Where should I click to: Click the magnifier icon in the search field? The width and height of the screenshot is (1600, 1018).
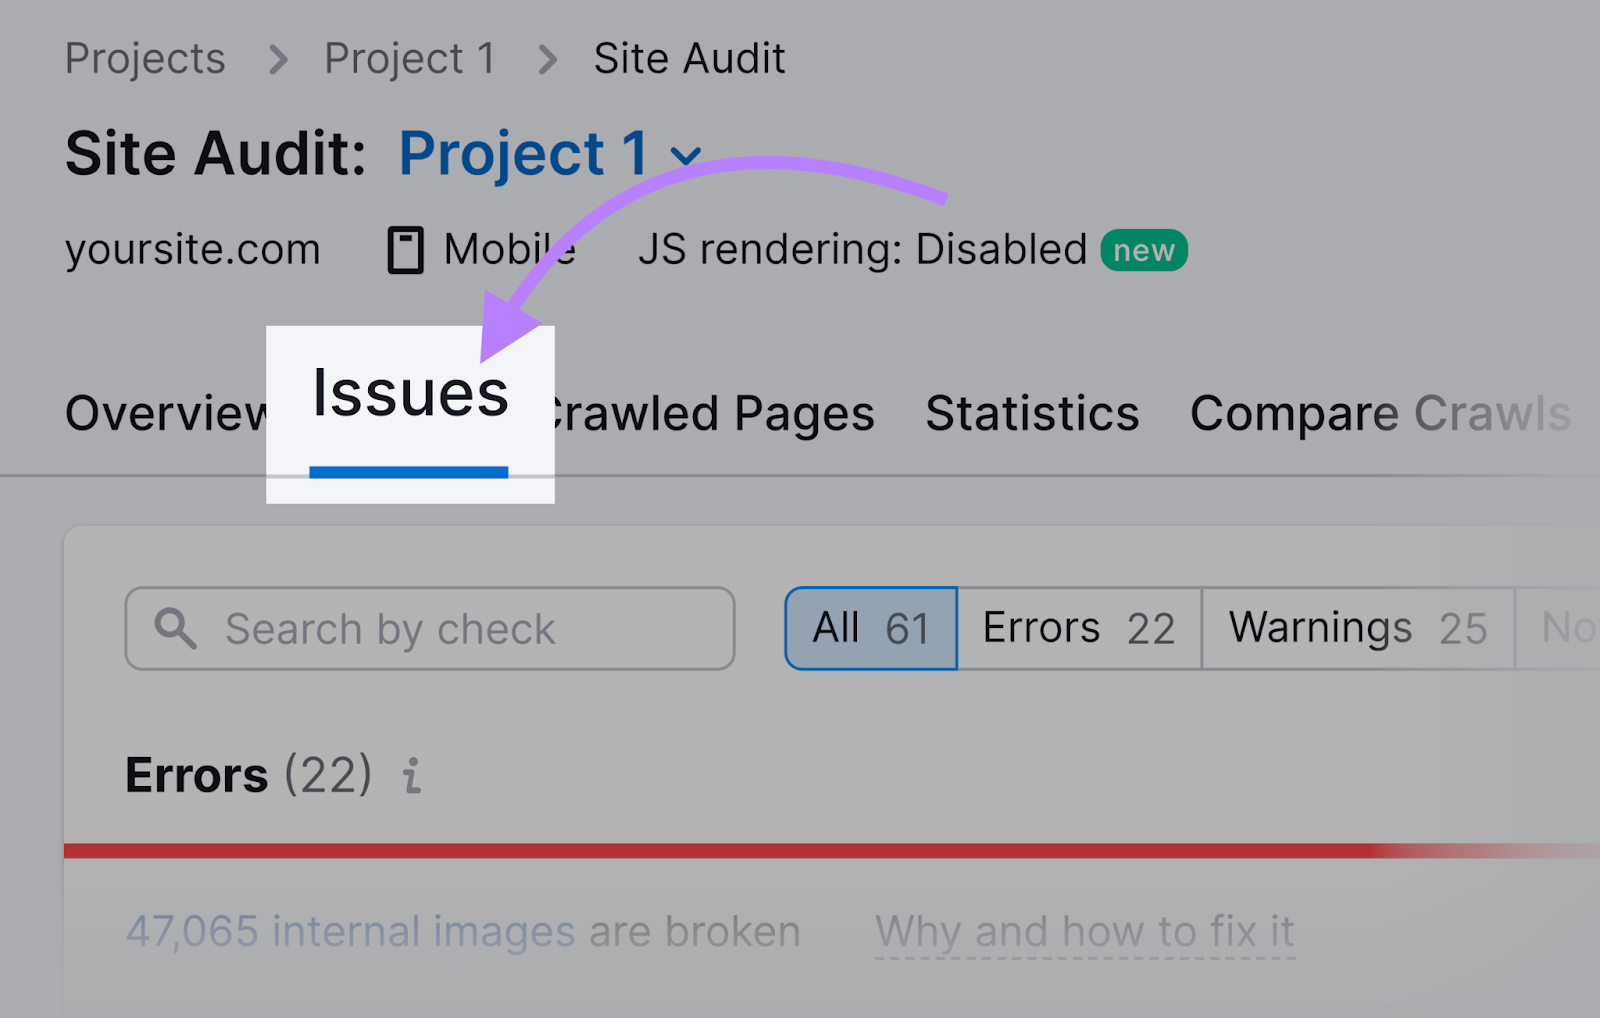pos(176,628)
